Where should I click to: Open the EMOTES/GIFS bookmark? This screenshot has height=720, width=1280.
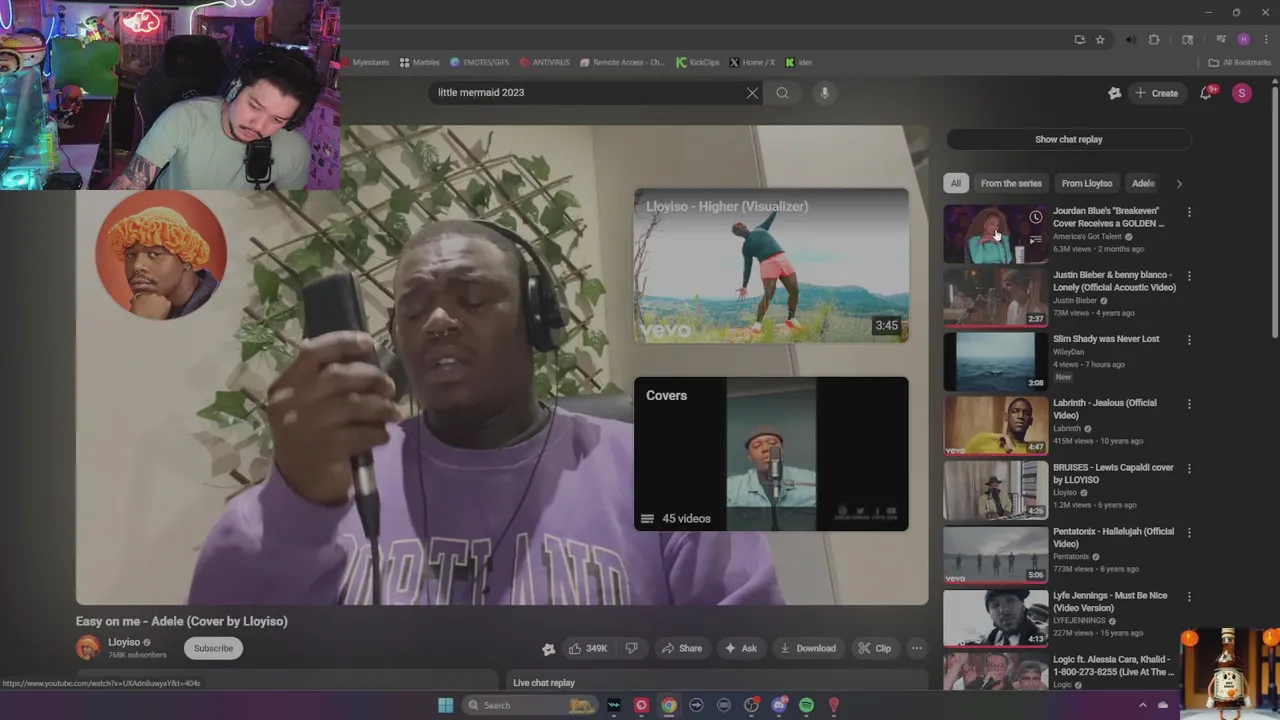[x=479, y=62]
